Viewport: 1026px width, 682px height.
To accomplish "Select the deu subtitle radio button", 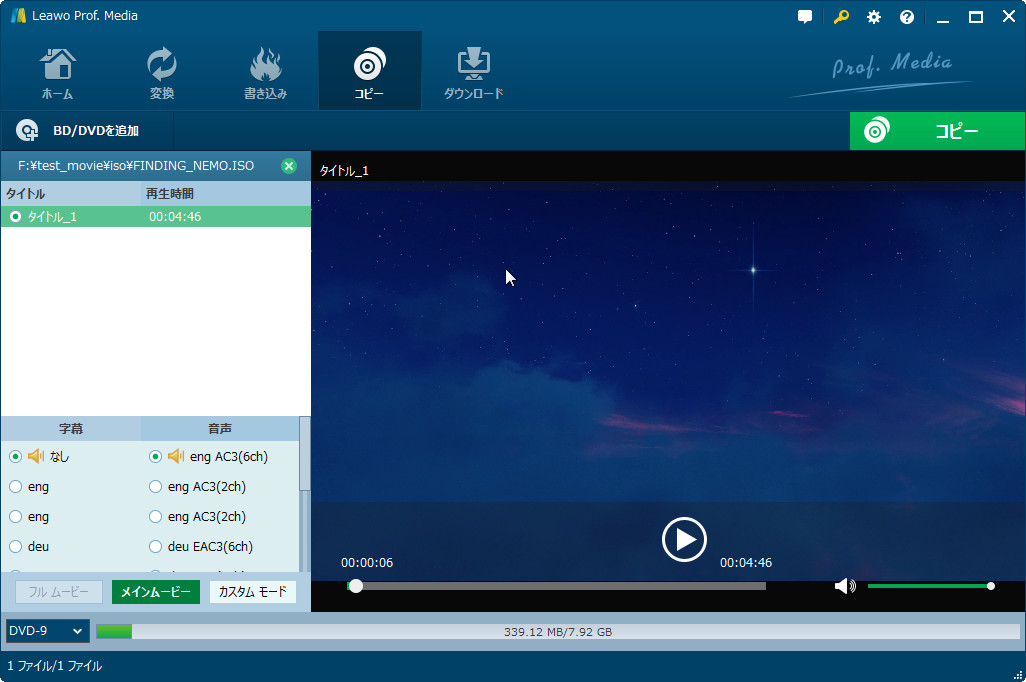I will click(15, 547).
